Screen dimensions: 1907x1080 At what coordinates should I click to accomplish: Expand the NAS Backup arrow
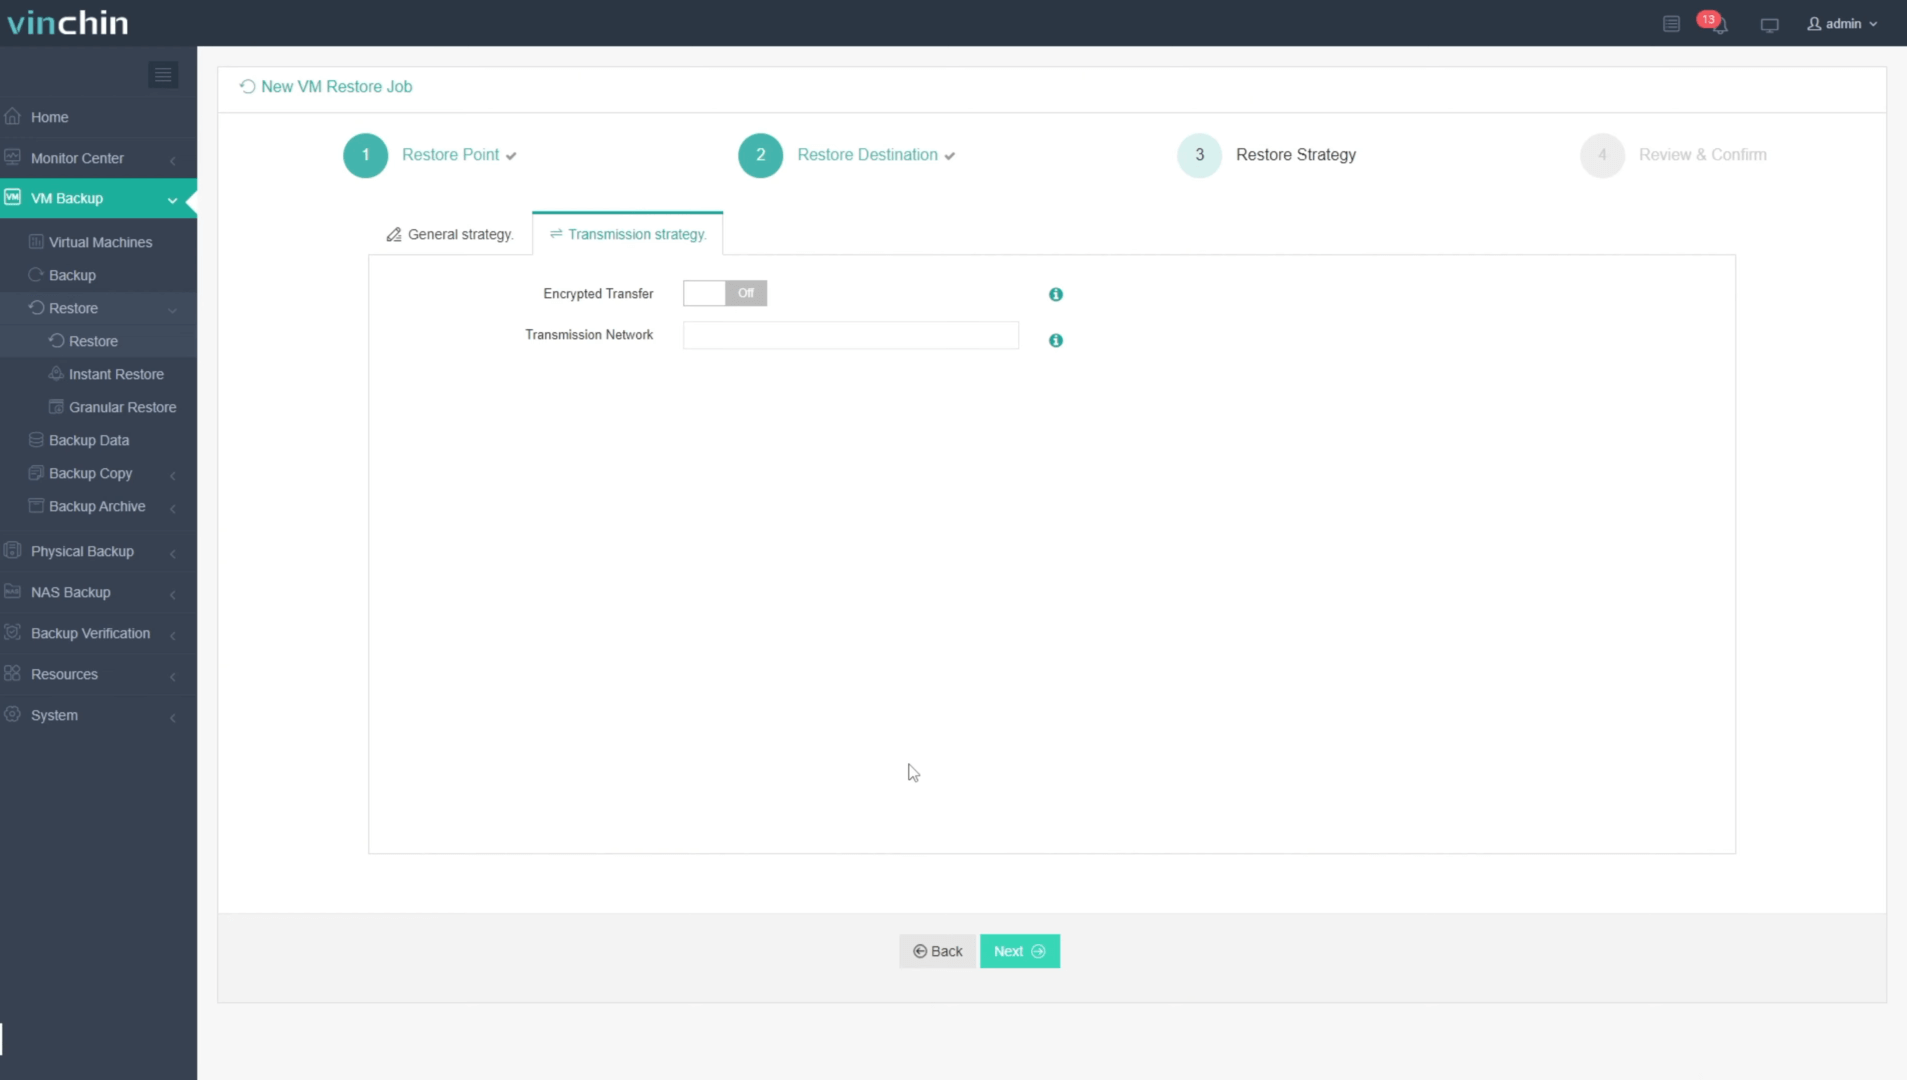tap(173, 594)
